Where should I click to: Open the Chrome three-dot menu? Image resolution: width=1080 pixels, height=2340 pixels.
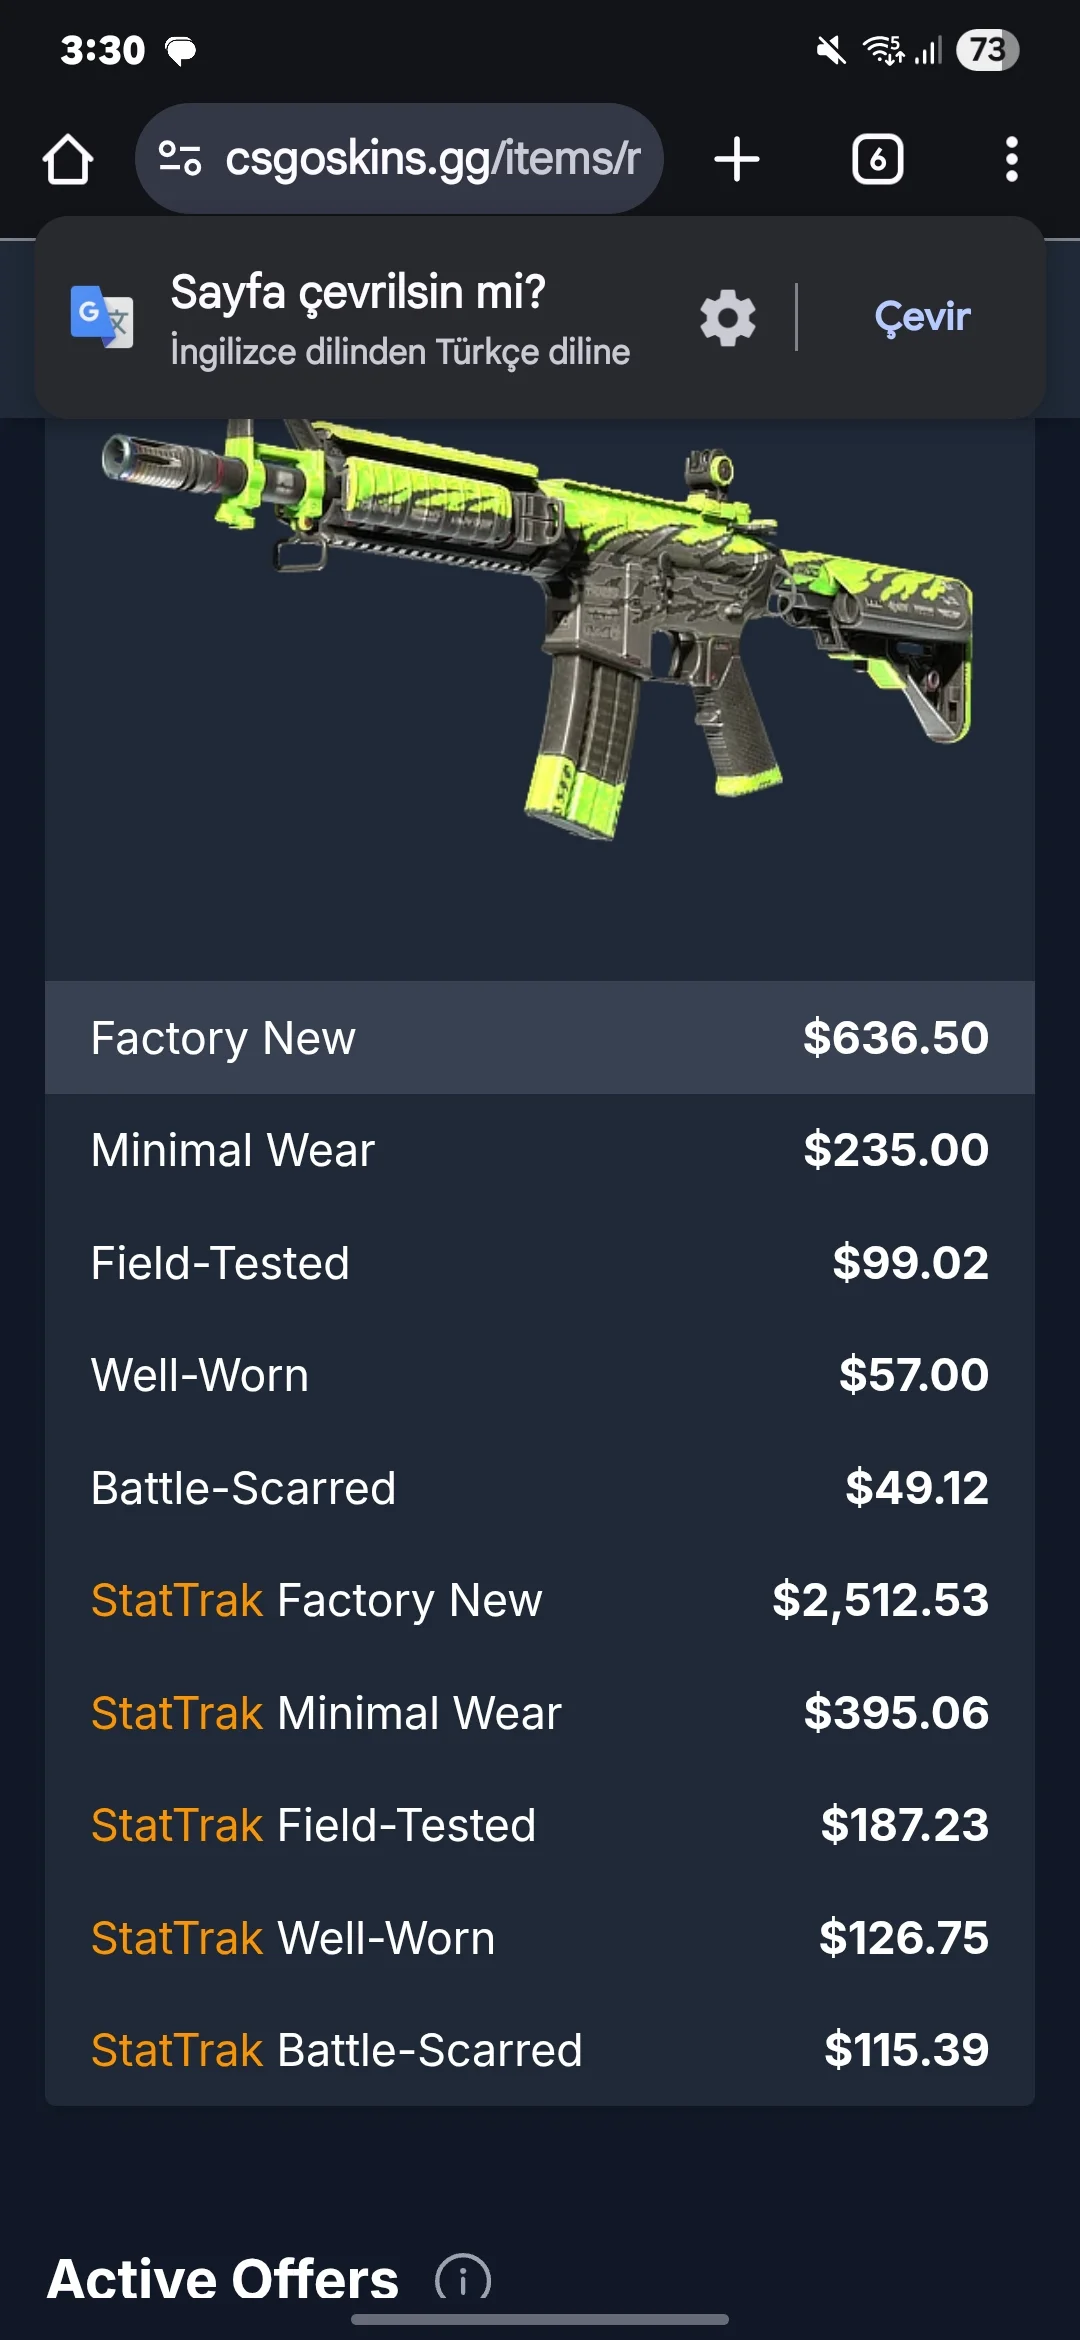1012,159
